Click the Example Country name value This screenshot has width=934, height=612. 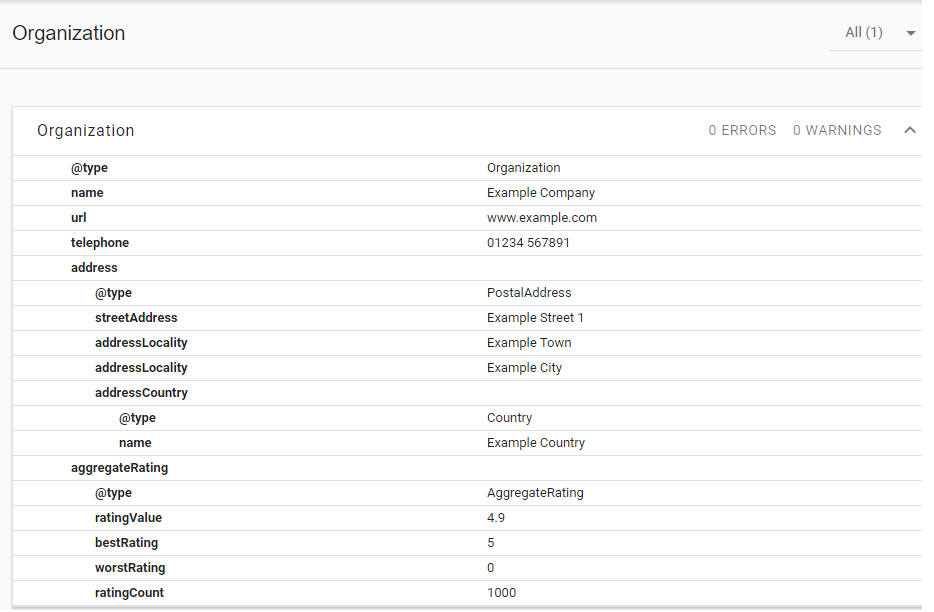click(536, 443)
